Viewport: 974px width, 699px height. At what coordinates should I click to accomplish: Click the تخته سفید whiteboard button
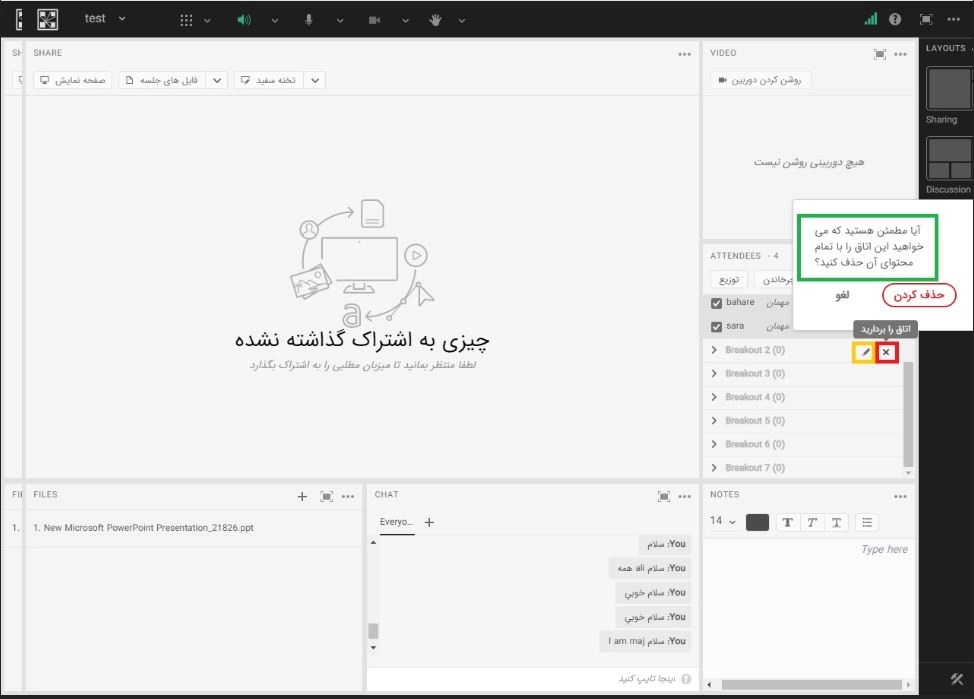click(x=268, y=80)
